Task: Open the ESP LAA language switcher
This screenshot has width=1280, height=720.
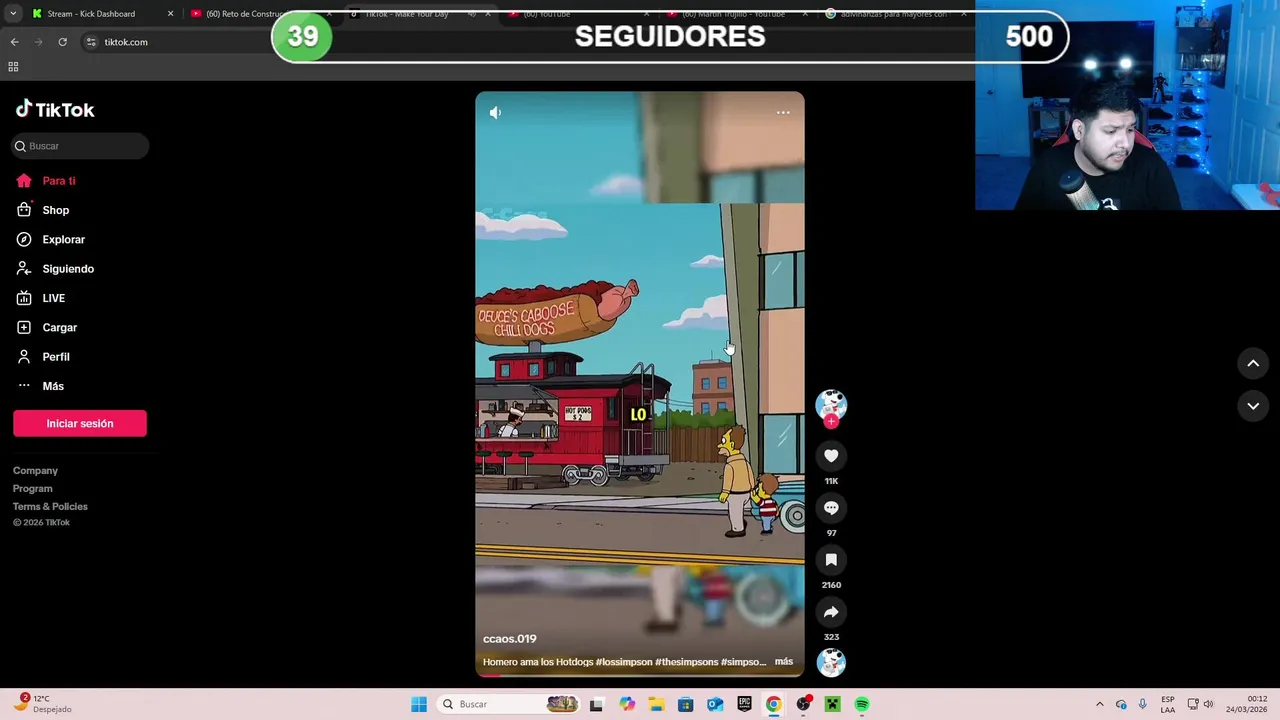Action: click(x=1168, y=704)
